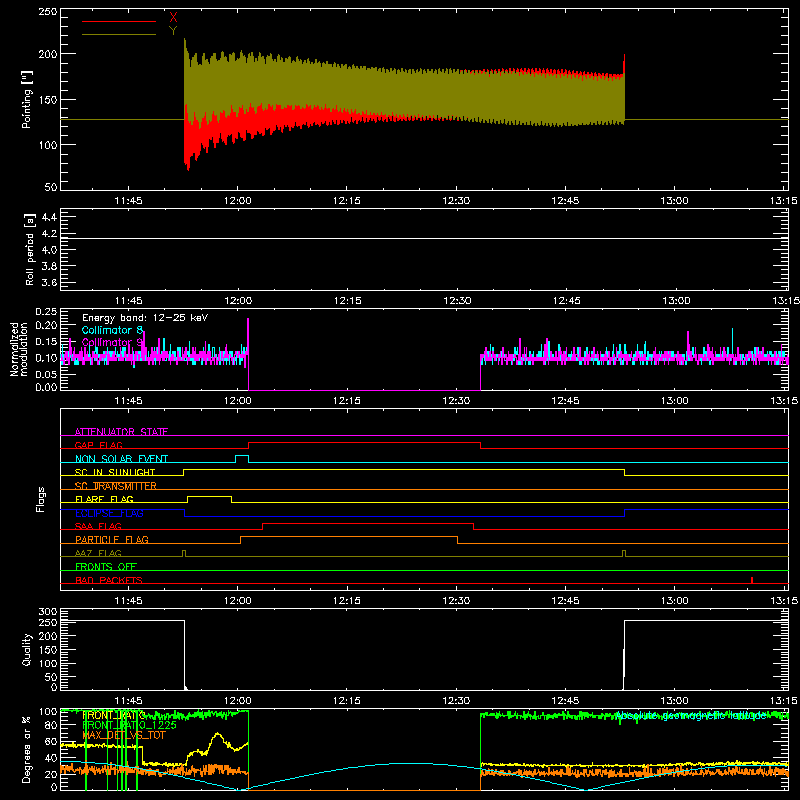The height and width of the screenshot is (800, 800).
Task: Select the SC_TRANSMITTER flag label
Action: click(x=115, y=486)
